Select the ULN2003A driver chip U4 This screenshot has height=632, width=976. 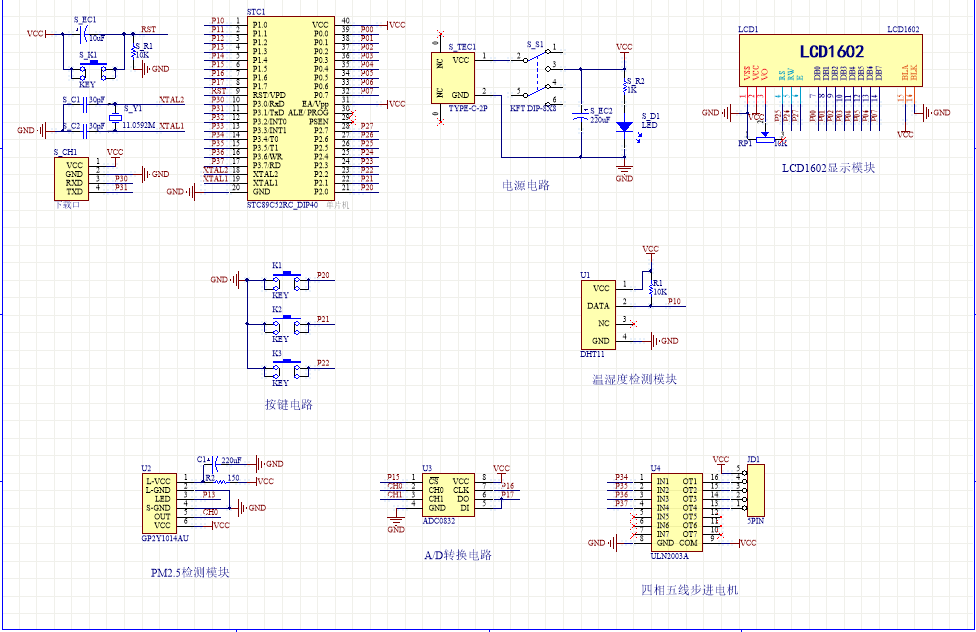tap(676, 512)
